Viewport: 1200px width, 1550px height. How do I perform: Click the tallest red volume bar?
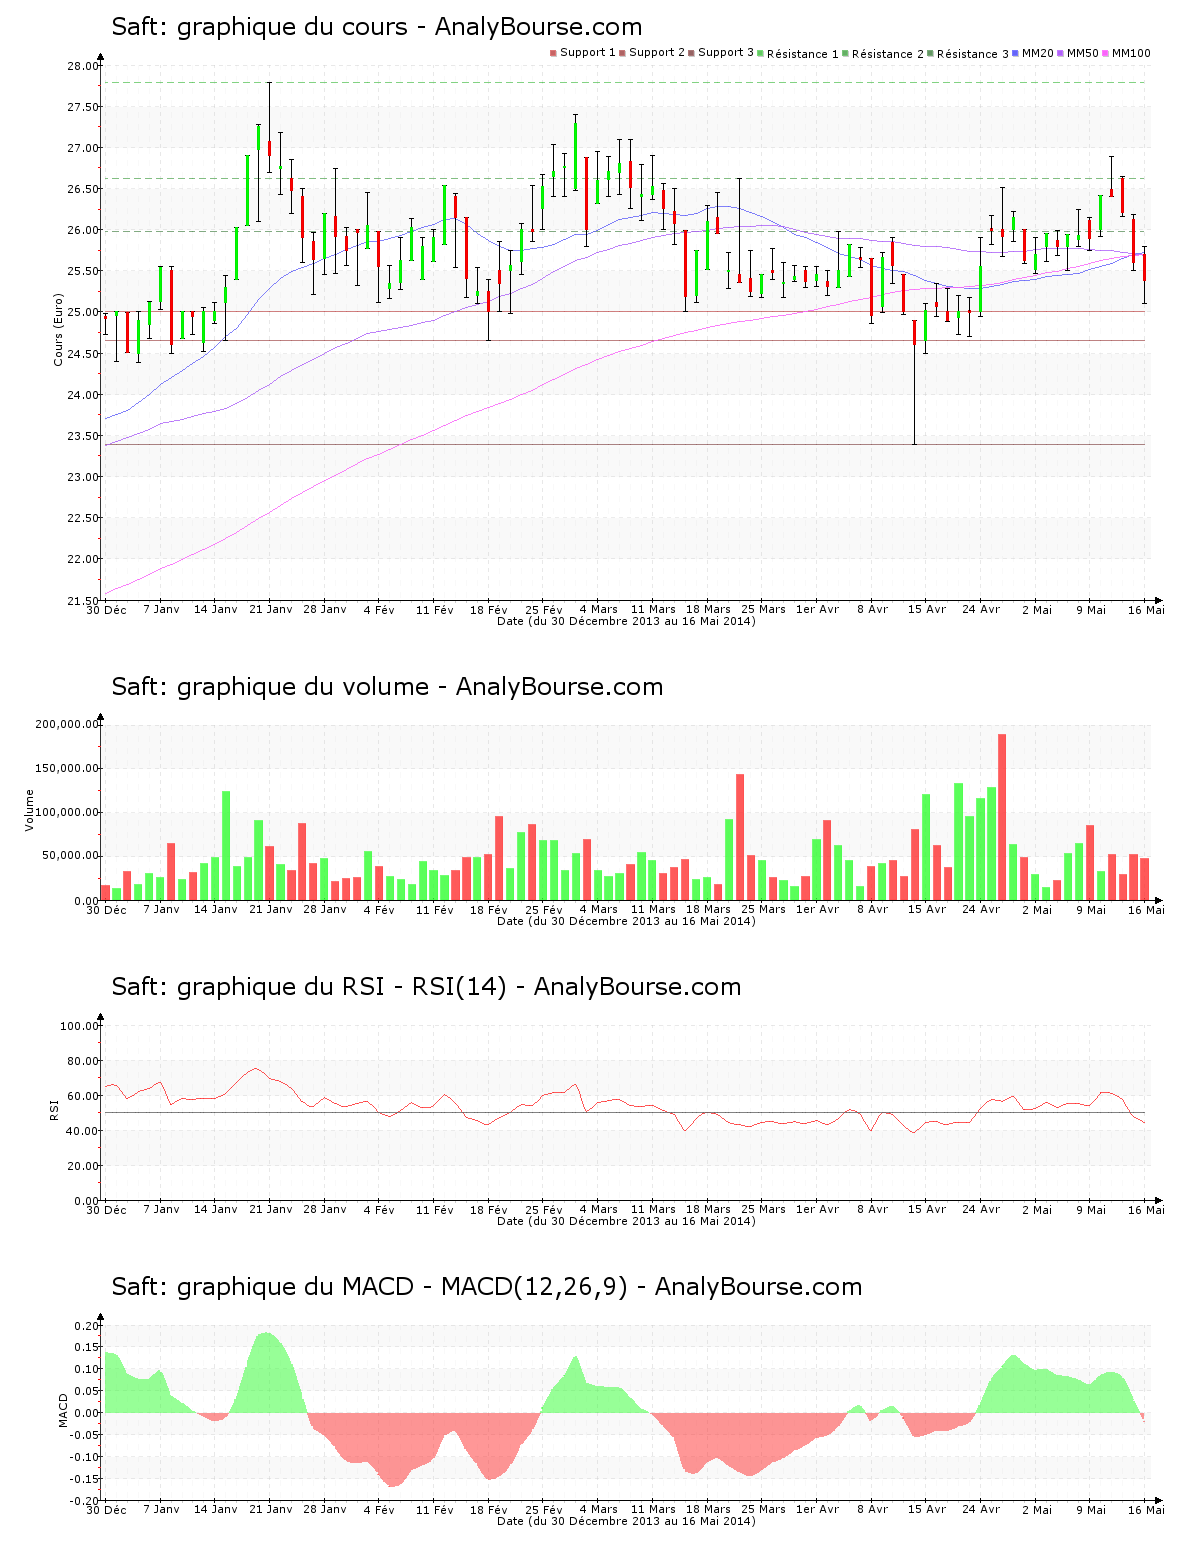coord(1002,816)
